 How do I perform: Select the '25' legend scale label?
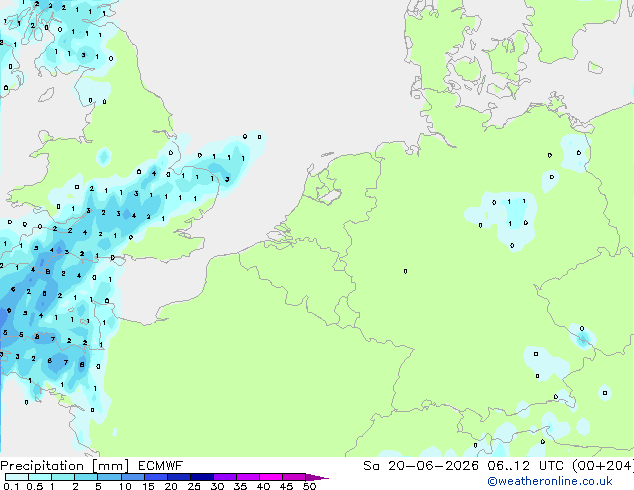(194, 486)
